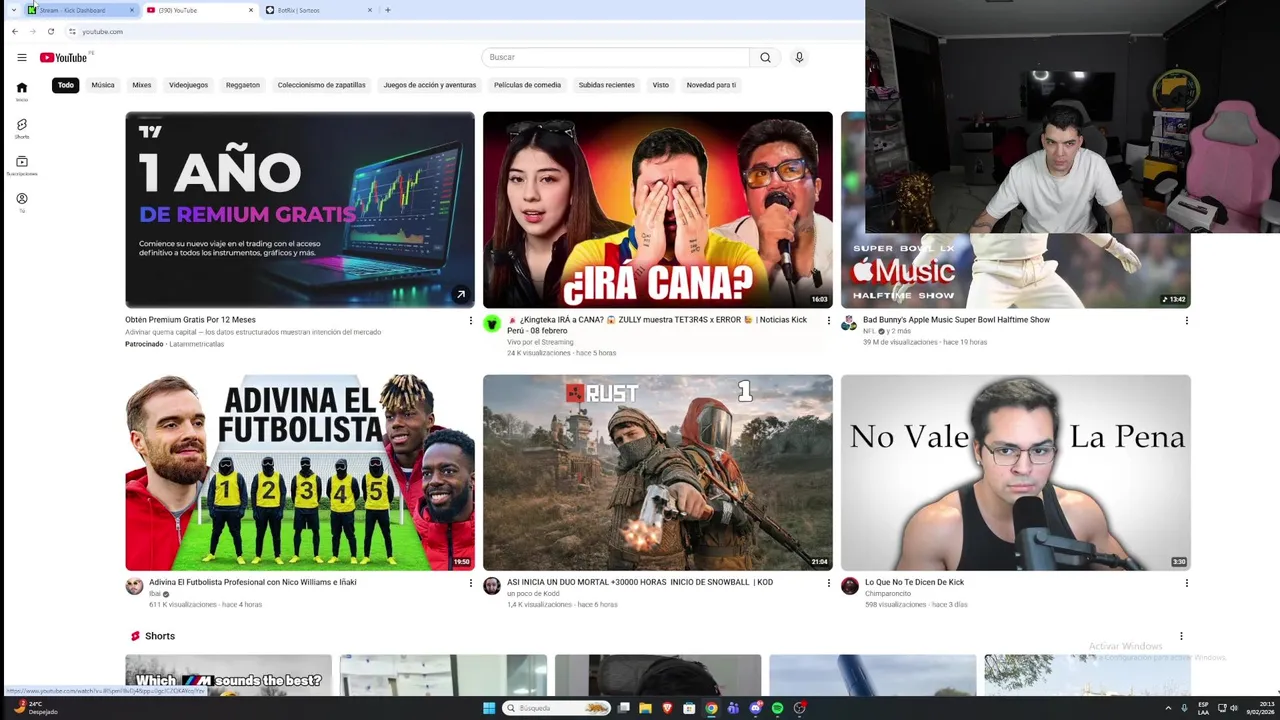Open Spotify from the taskbar
Image resolution: width=1280 pixels, height=720 pixels.
coord(777,708)
